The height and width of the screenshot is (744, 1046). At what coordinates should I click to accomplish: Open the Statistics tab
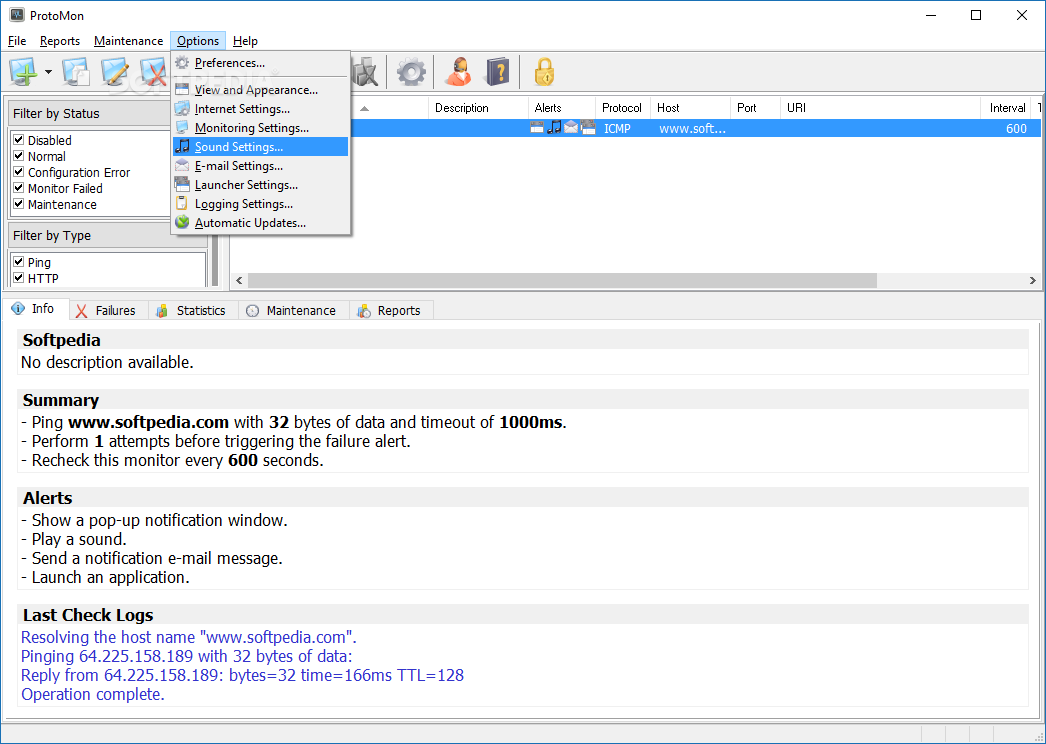click(x=193, y=310)
